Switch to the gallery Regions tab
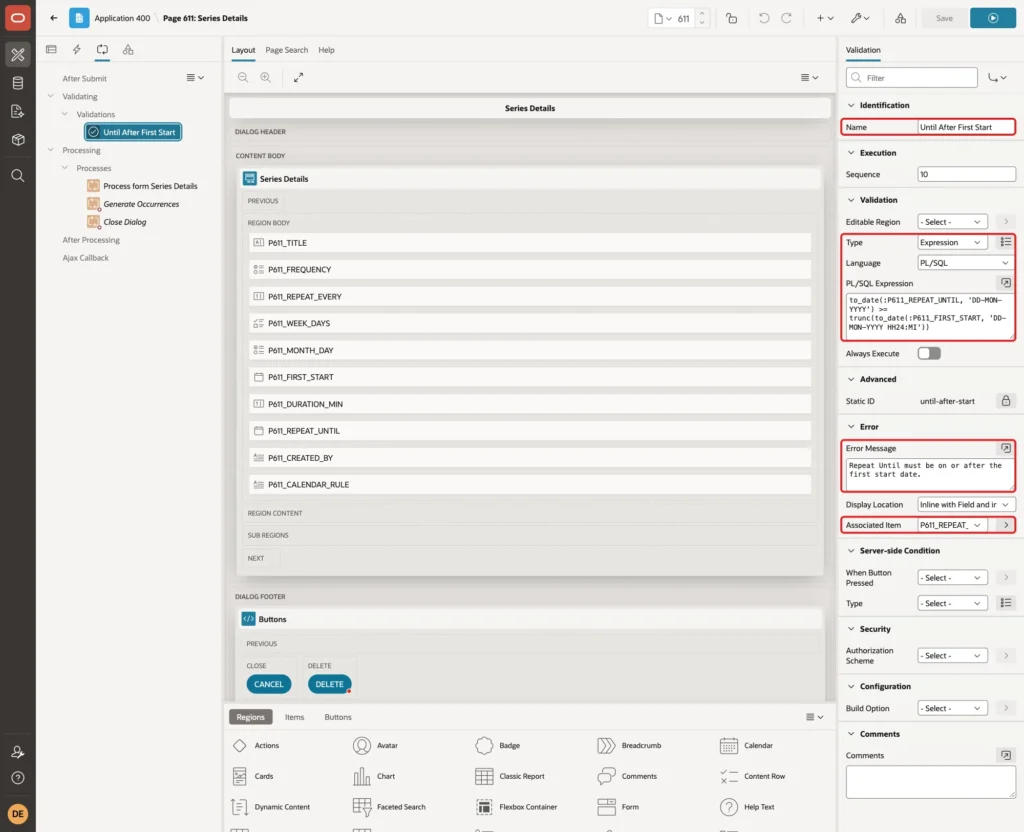Viewport: 1024px width, 832px height. 251,717
